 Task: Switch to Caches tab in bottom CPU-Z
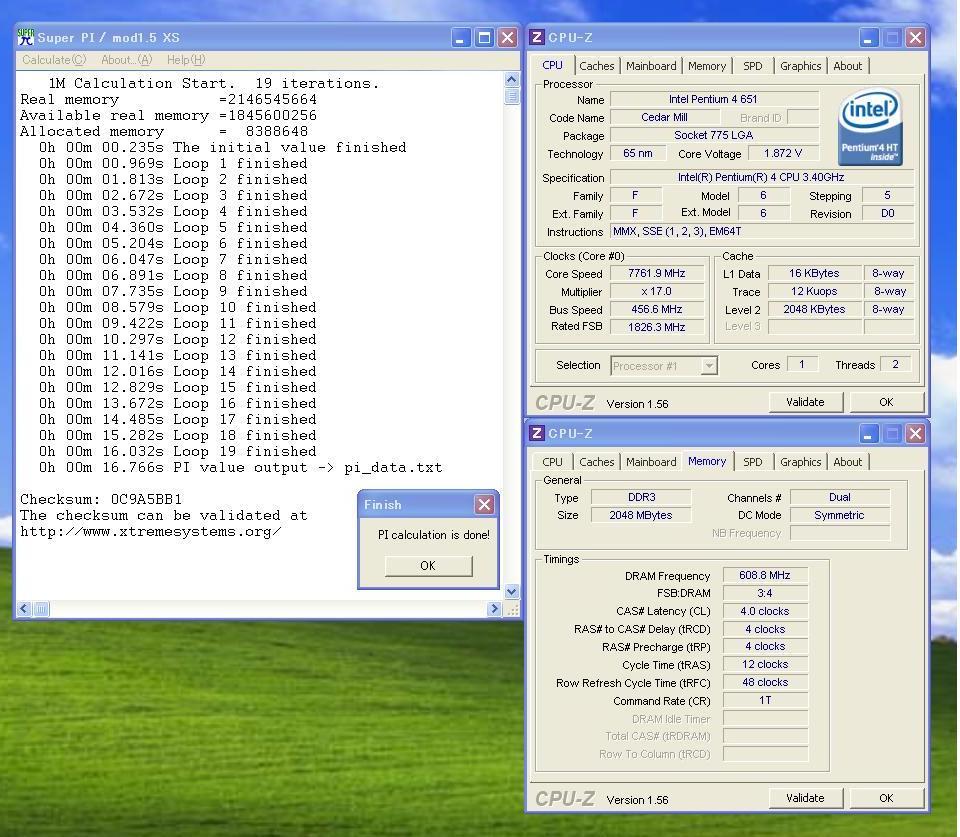tap(596, 462)
